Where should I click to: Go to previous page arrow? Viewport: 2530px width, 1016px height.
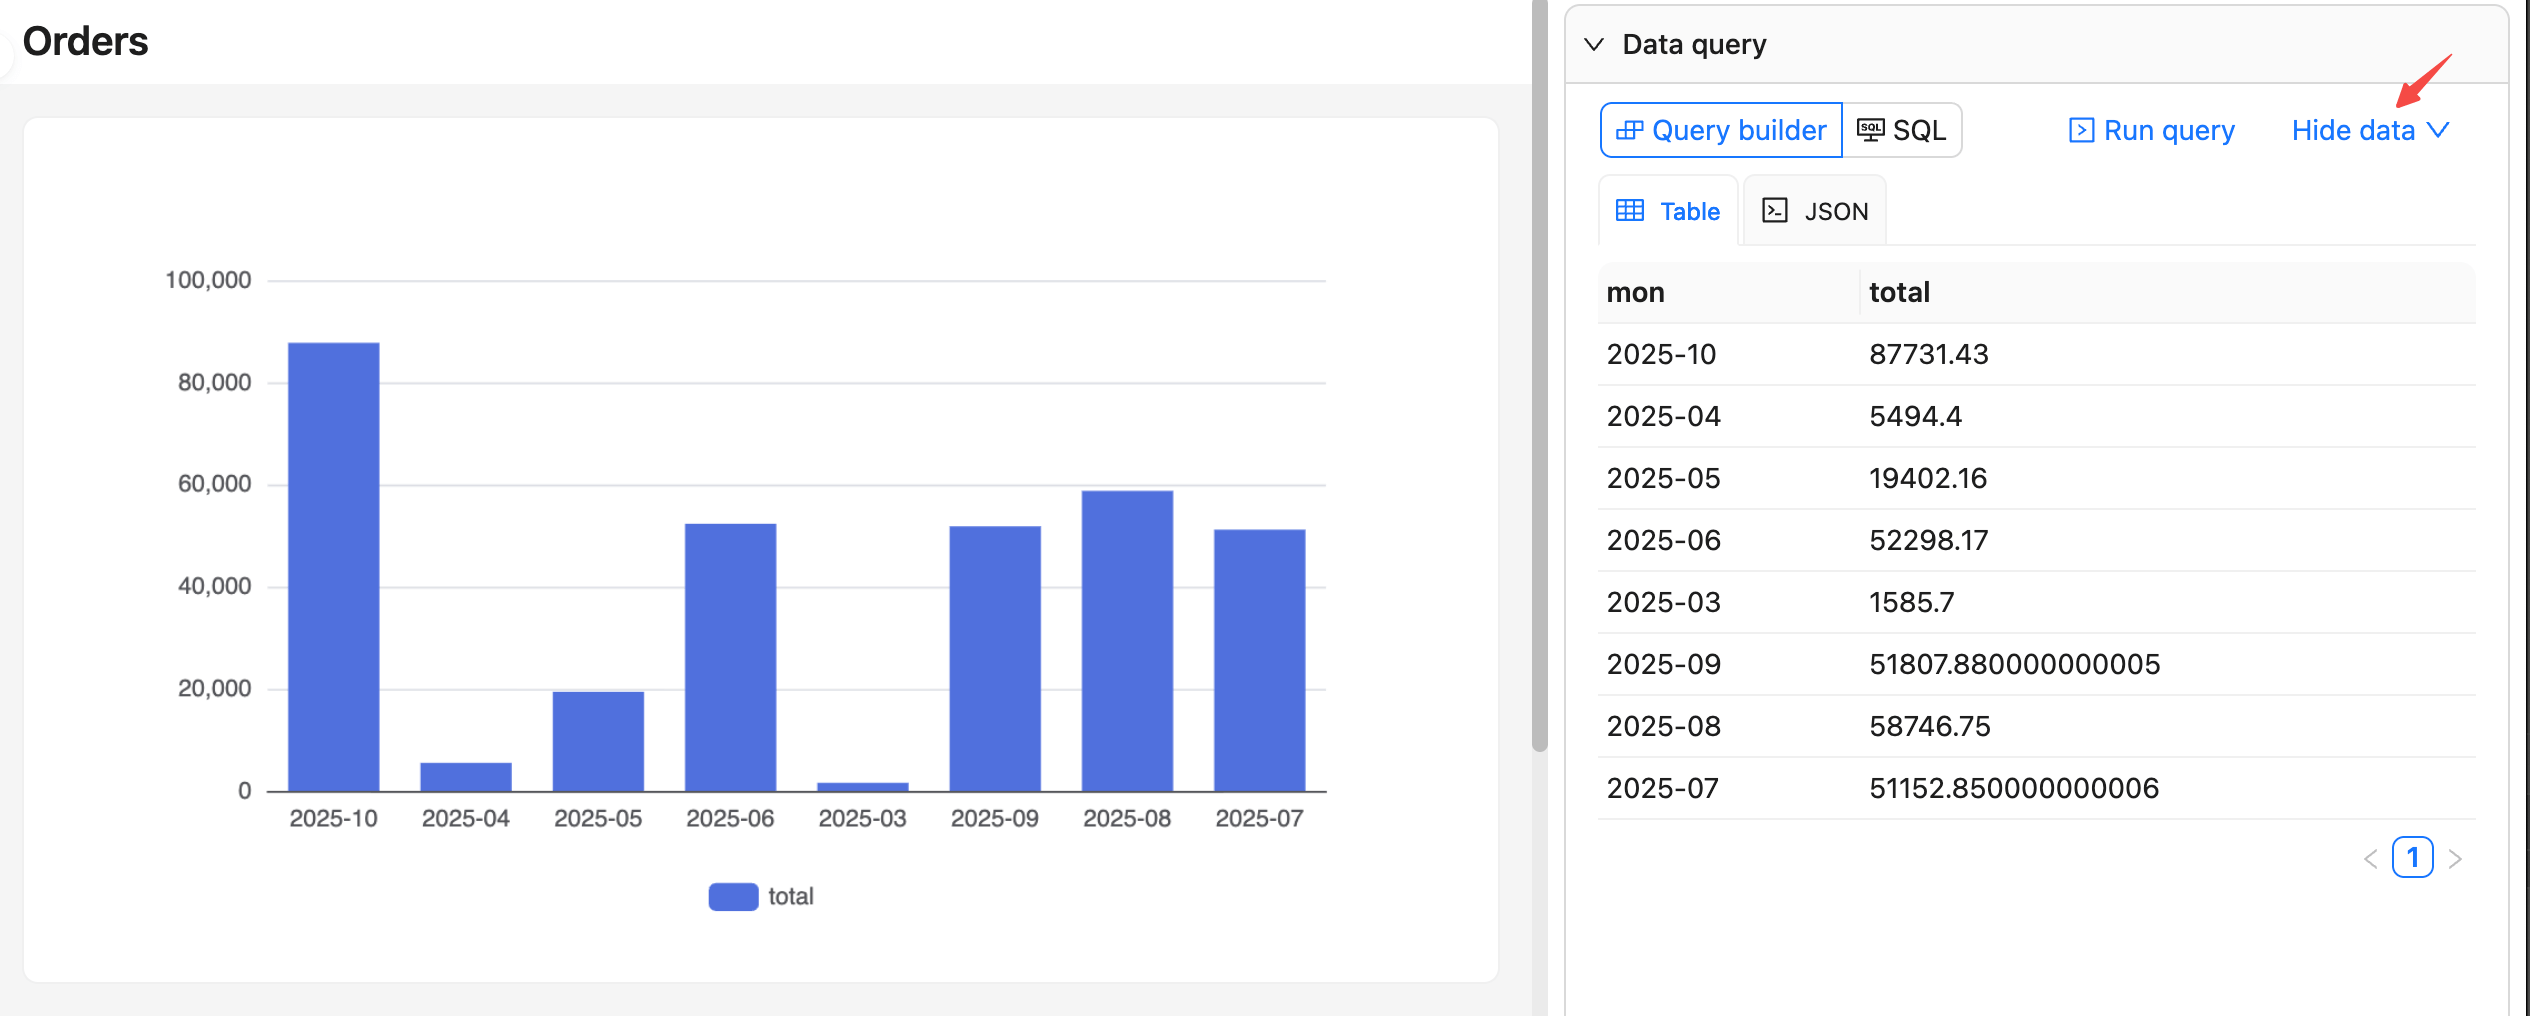[x=2370, y=859]
